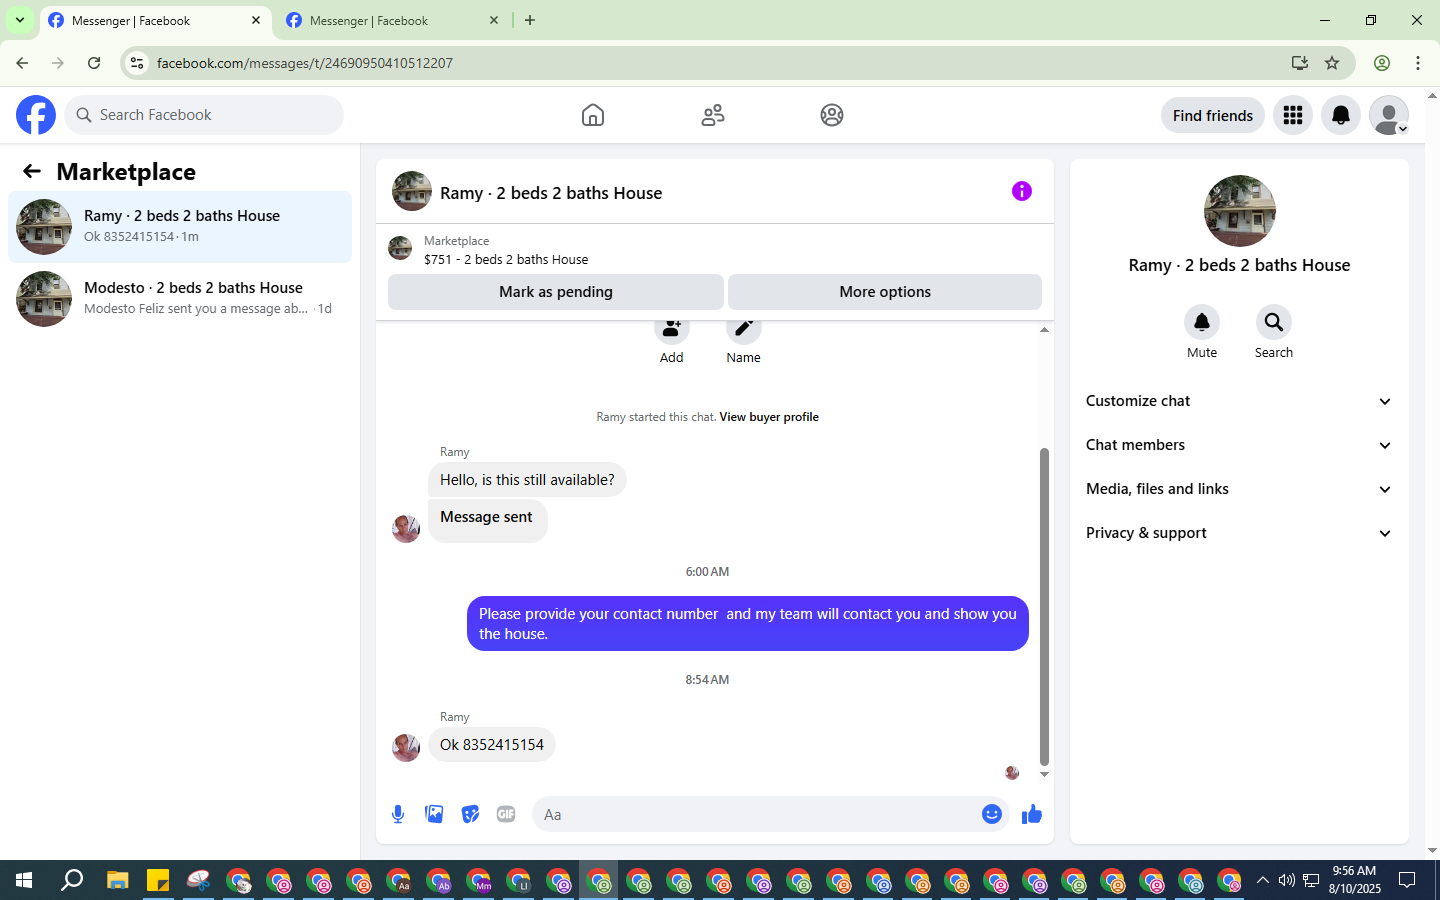Click the 'Ok 8352415154' message bubble
1440x900 pixels.
coord(492,745)
